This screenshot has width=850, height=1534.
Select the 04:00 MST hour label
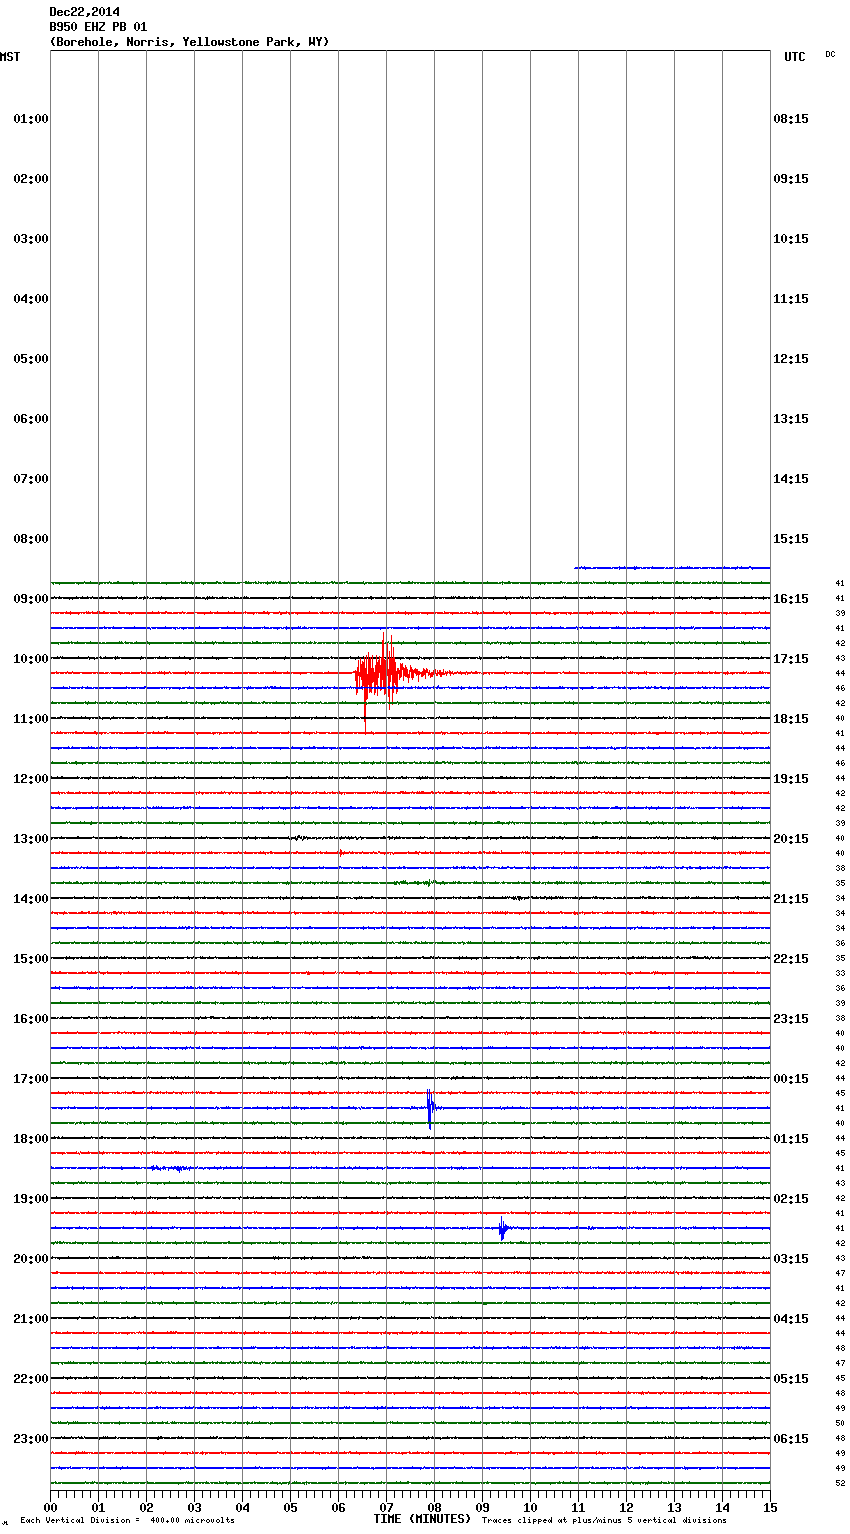tap(31, 299)
